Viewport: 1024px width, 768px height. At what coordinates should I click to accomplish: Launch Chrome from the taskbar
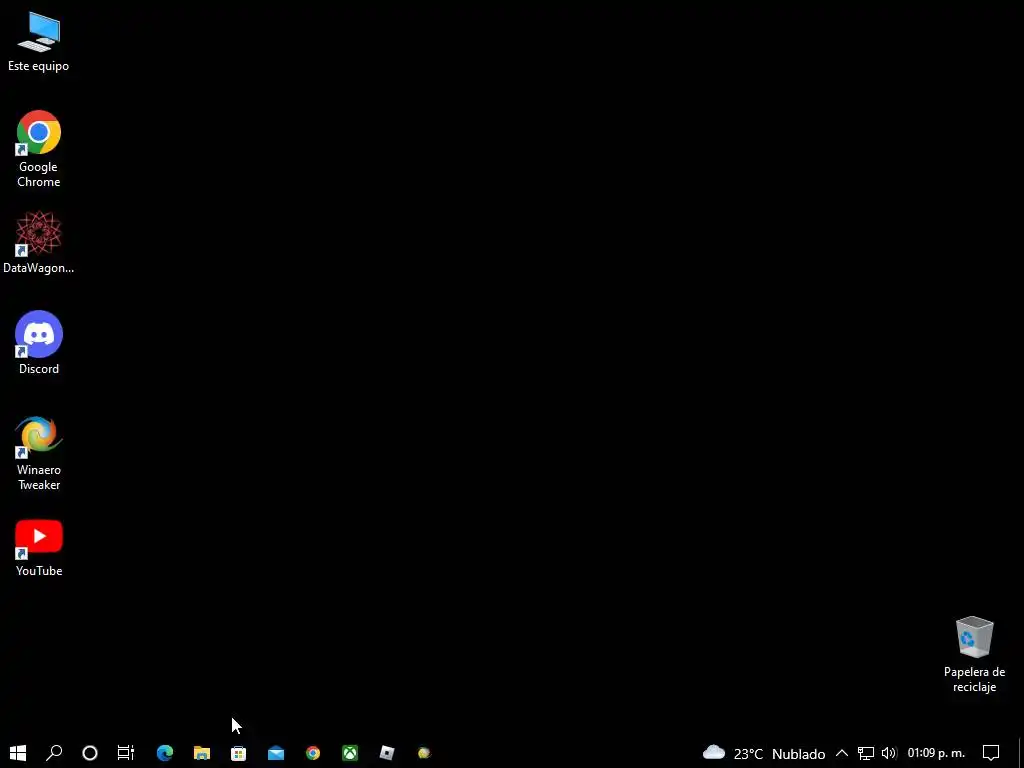click(x=313, y=753)
